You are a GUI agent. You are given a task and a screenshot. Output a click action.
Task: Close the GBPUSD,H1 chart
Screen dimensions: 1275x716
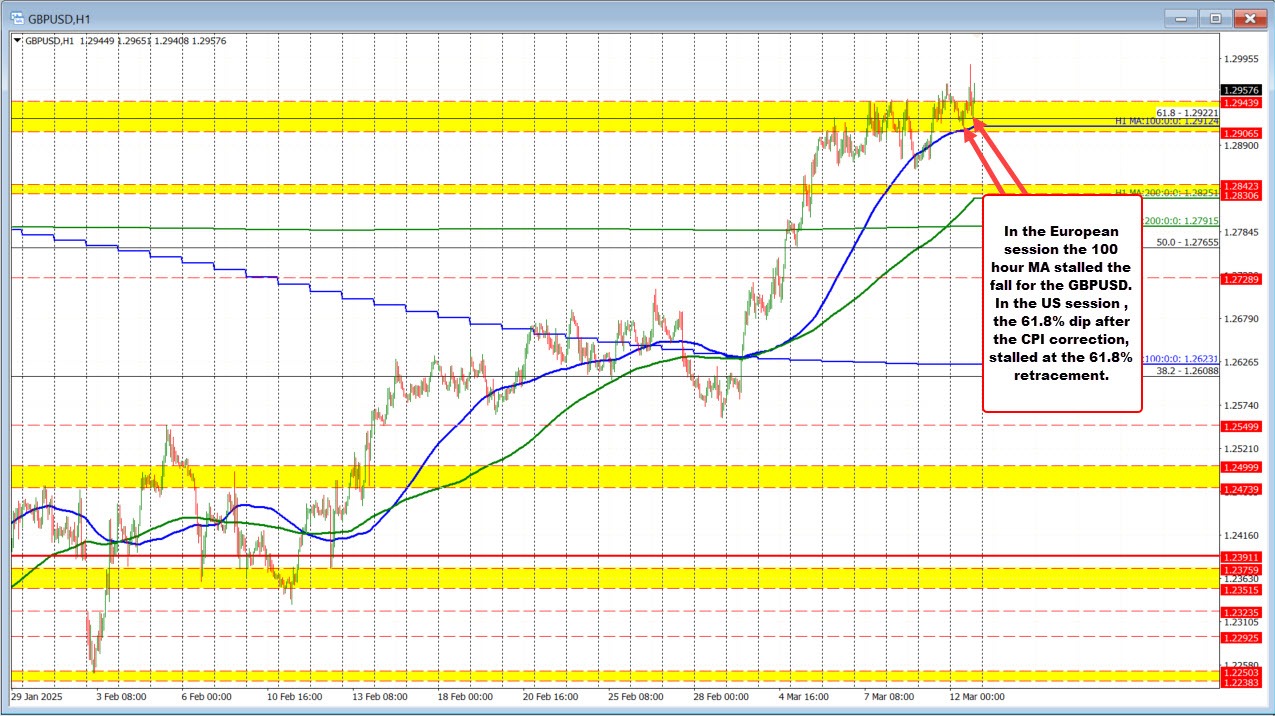point(1249,17)
